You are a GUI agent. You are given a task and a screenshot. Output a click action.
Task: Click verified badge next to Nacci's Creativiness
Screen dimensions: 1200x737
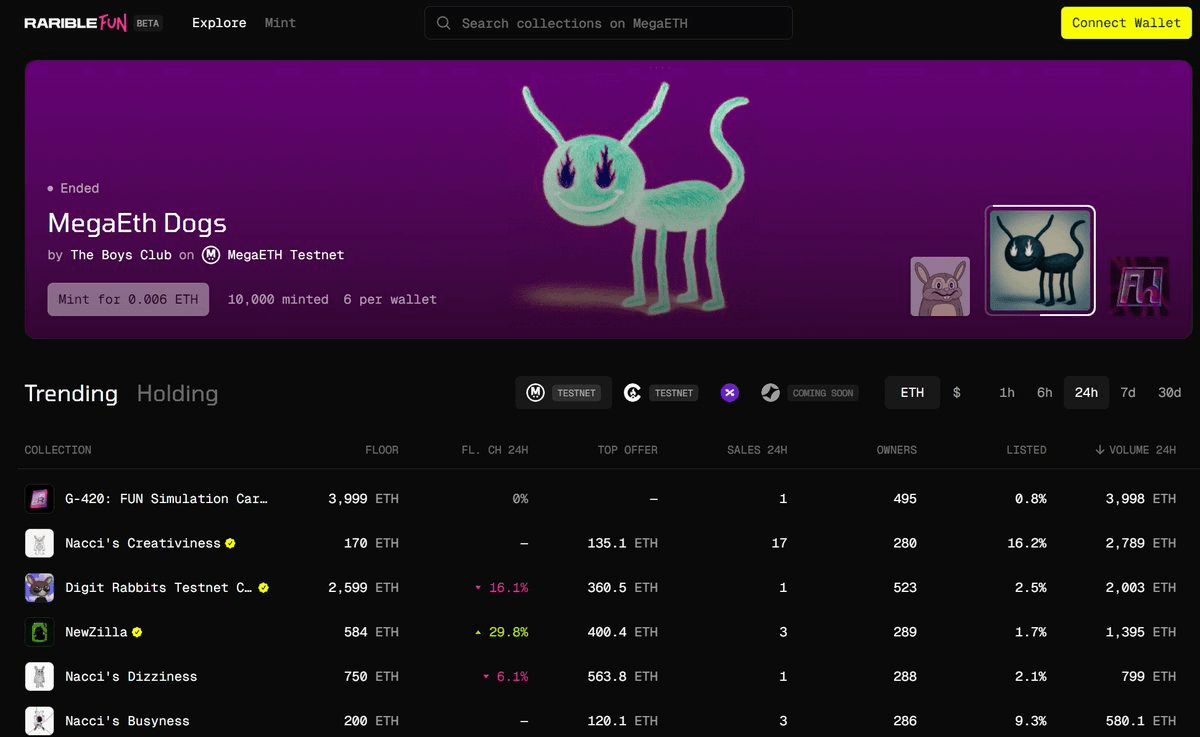[x=230, y=543]
